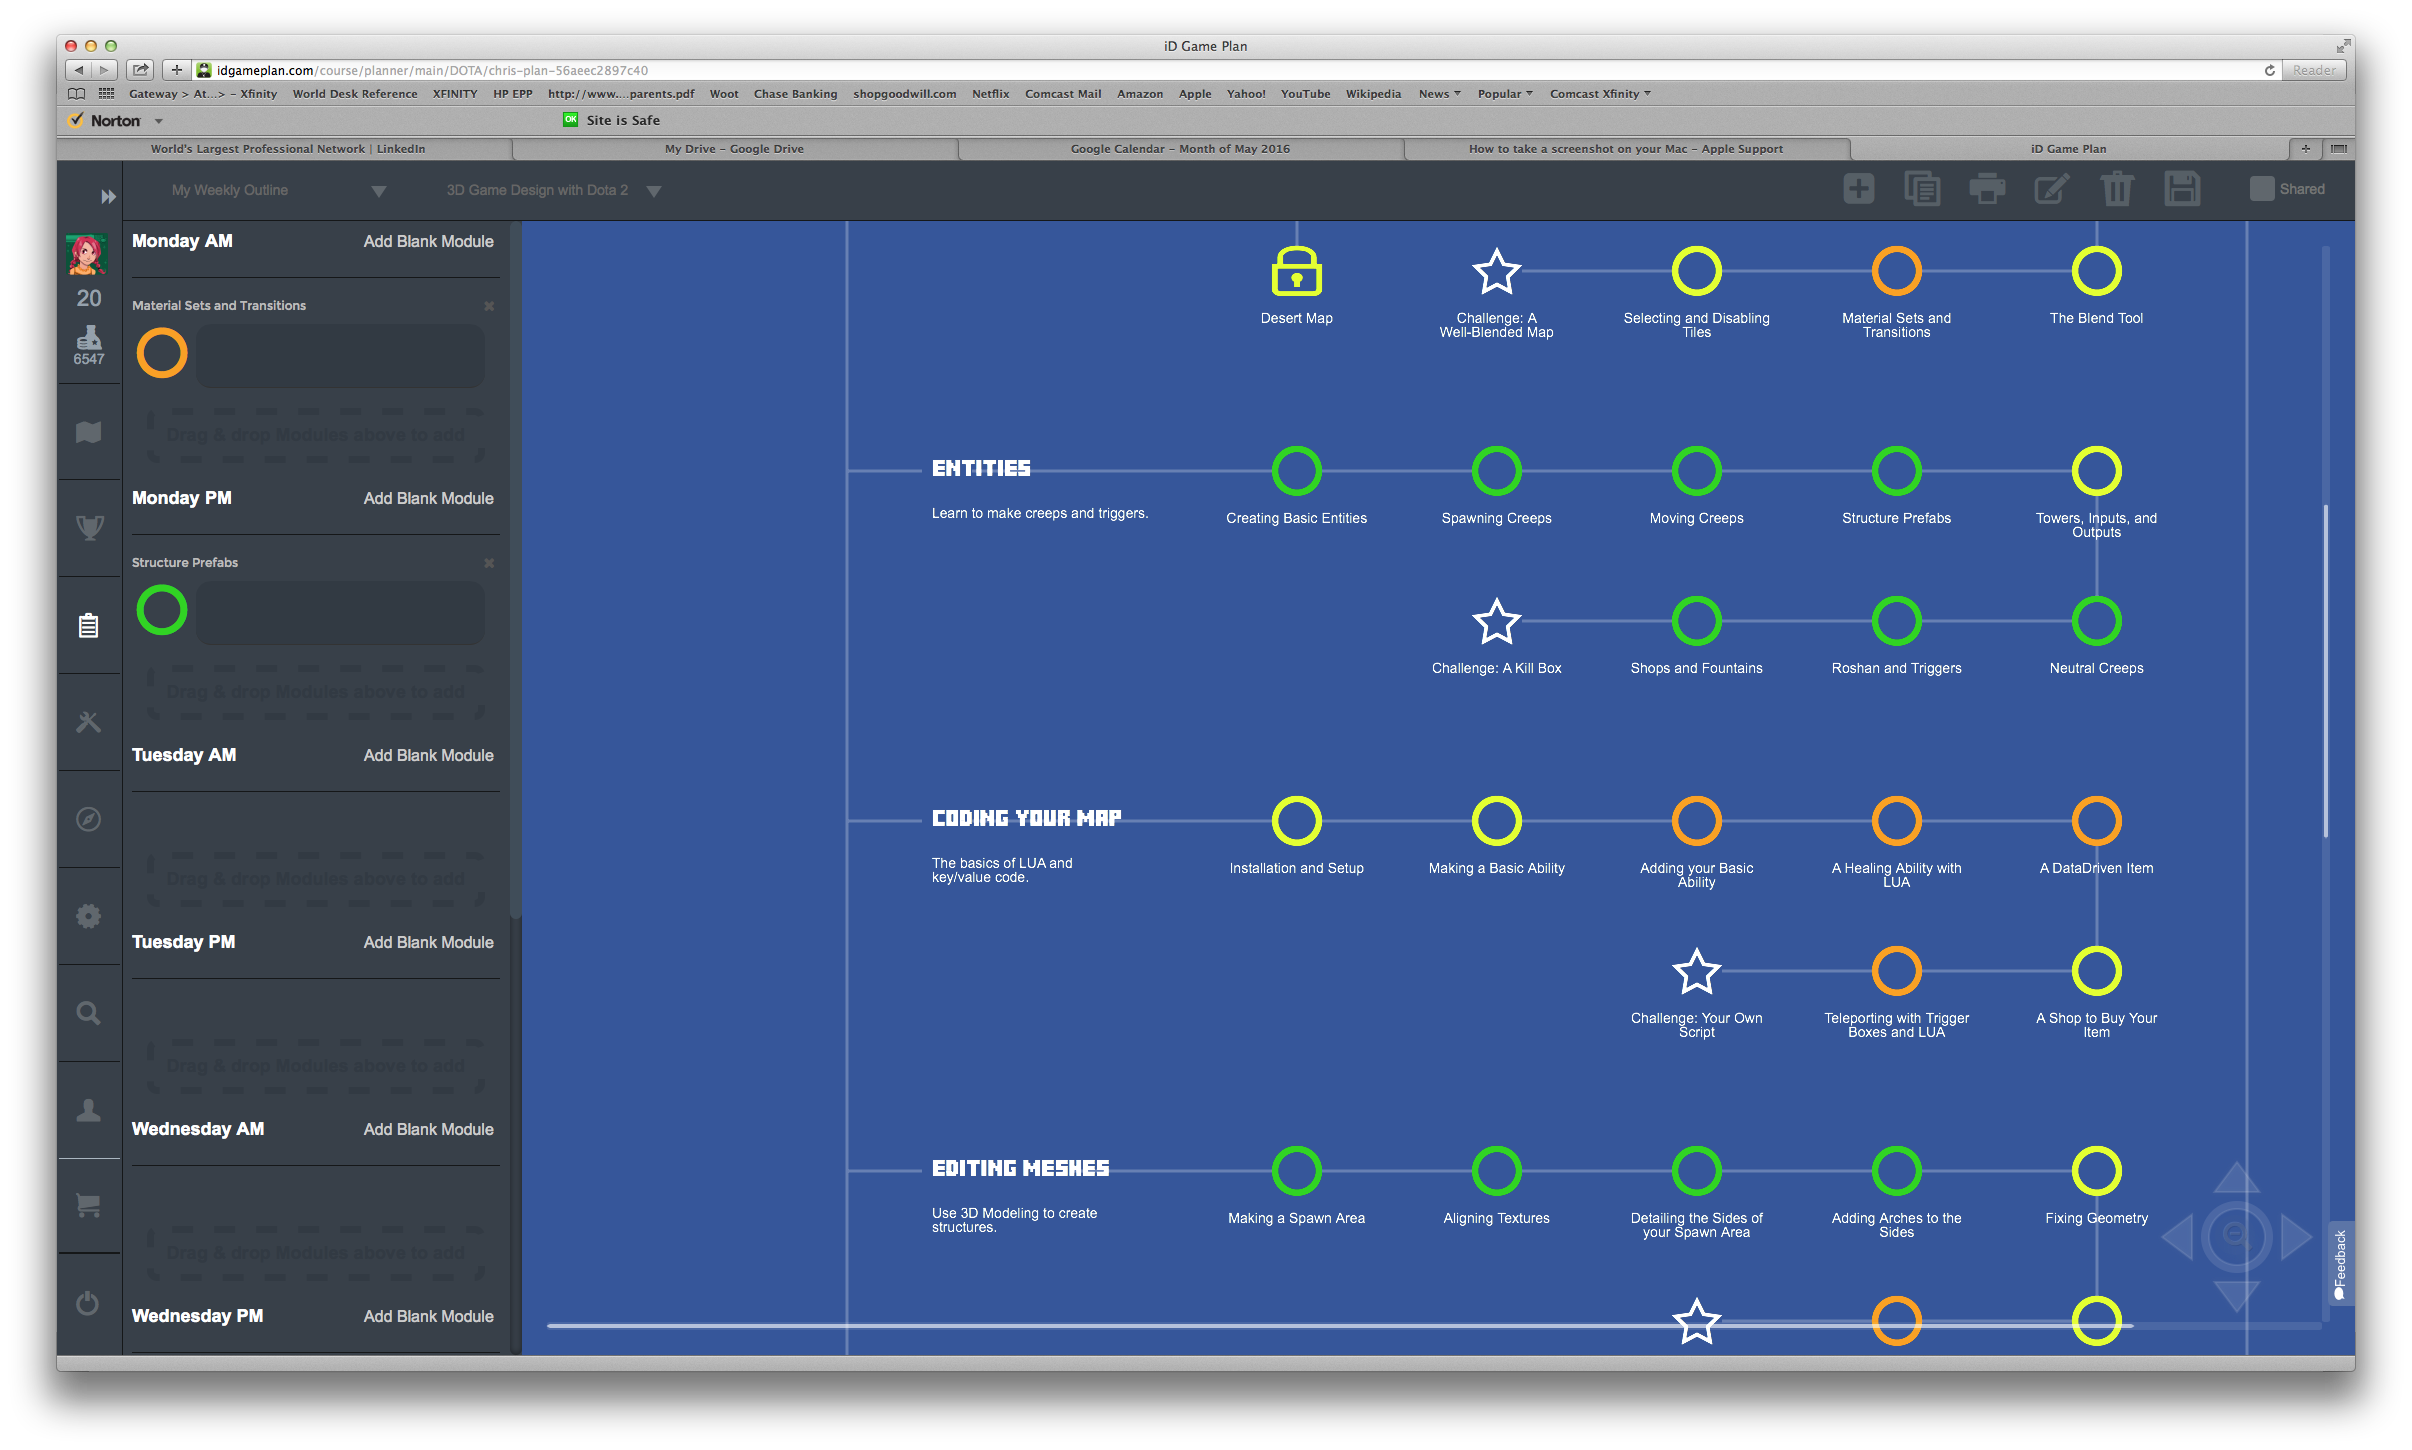
Task: Click the settings gear icon in sidebar
Action: click(90, 913)
